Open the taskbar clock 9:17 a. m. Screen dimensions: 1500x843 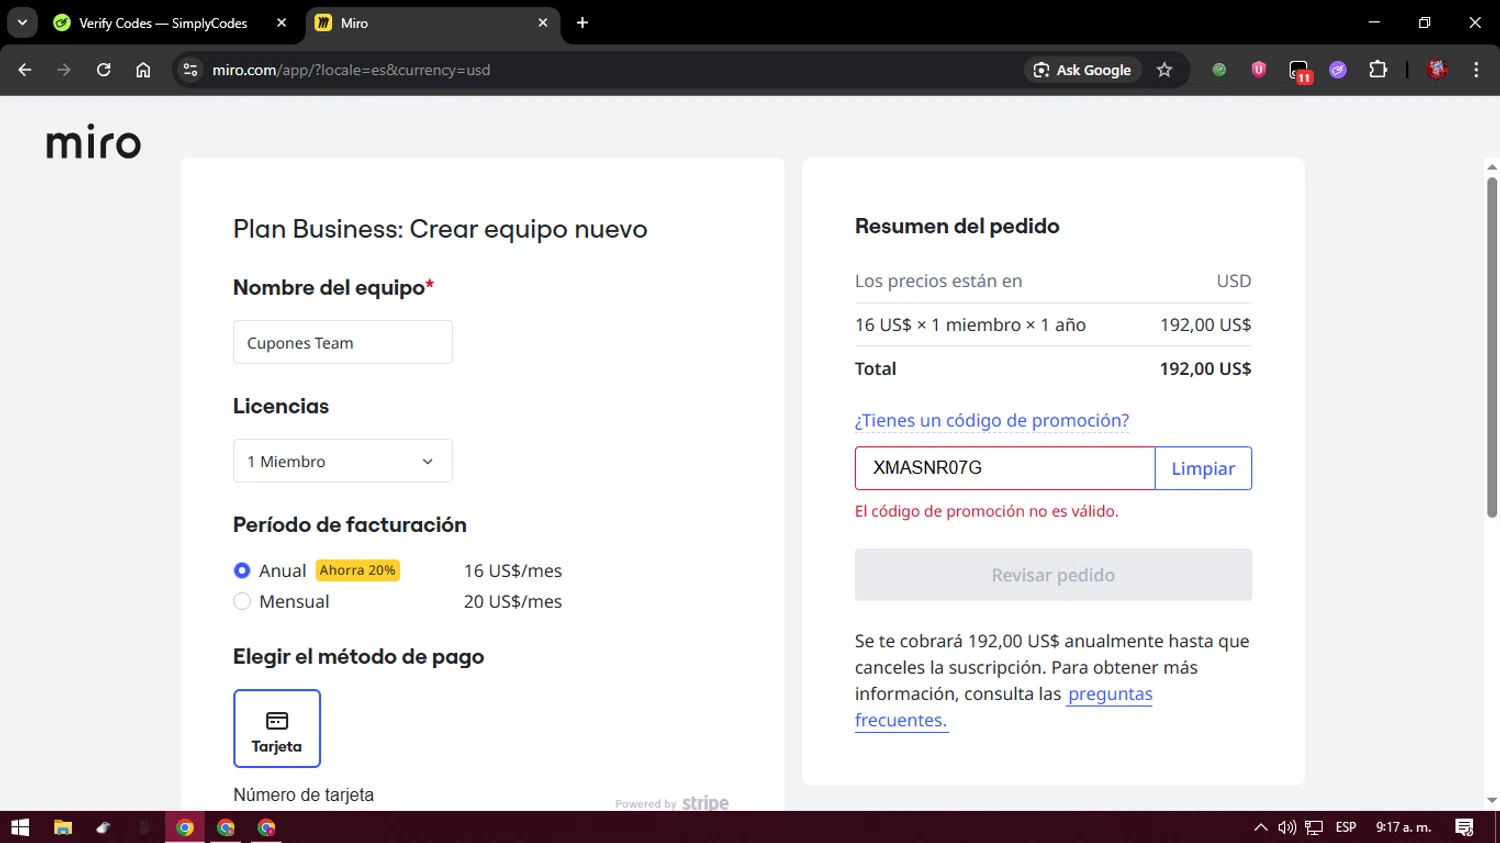coord(1403,827)
